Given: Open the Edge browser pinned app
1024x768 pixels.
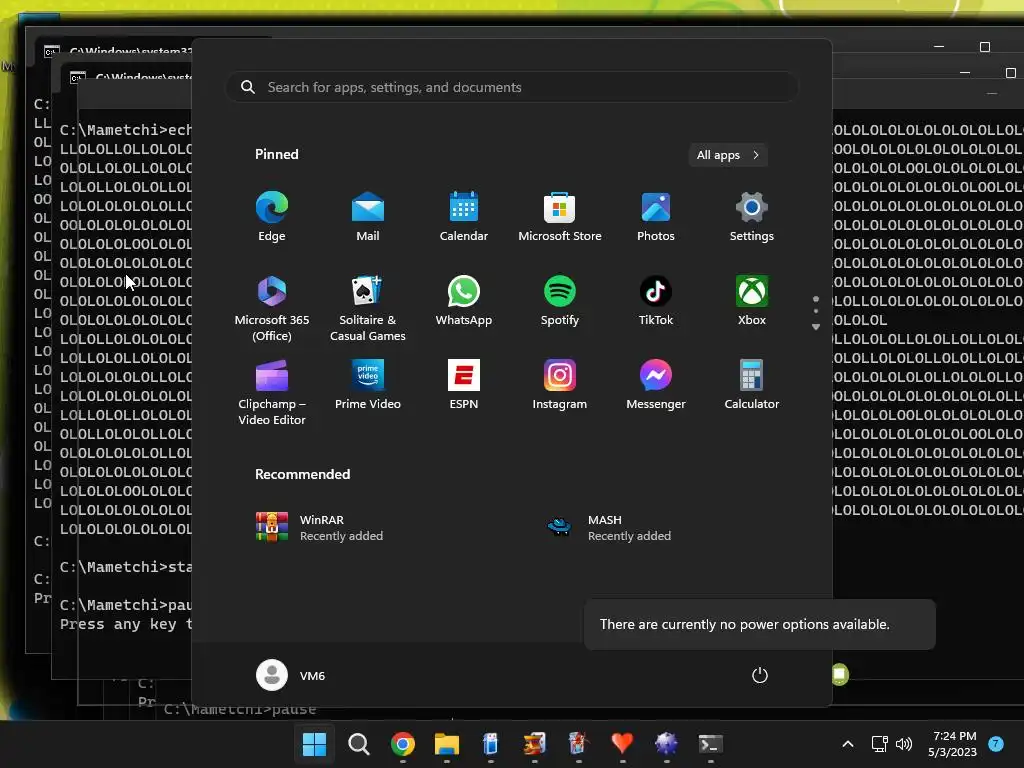Looking at the screenshot, I should pyautogui.click(x=272, y=217).
